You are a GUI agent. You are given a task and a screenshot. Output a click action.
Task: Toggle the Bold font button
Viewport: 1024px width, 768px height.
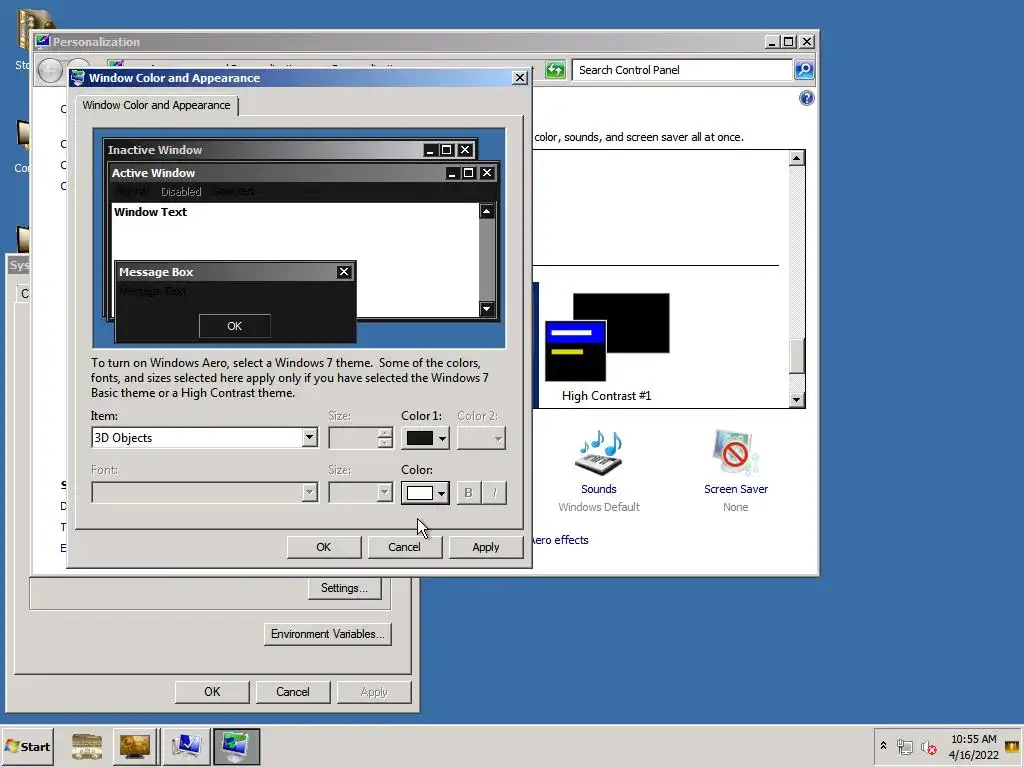point(468,493)
